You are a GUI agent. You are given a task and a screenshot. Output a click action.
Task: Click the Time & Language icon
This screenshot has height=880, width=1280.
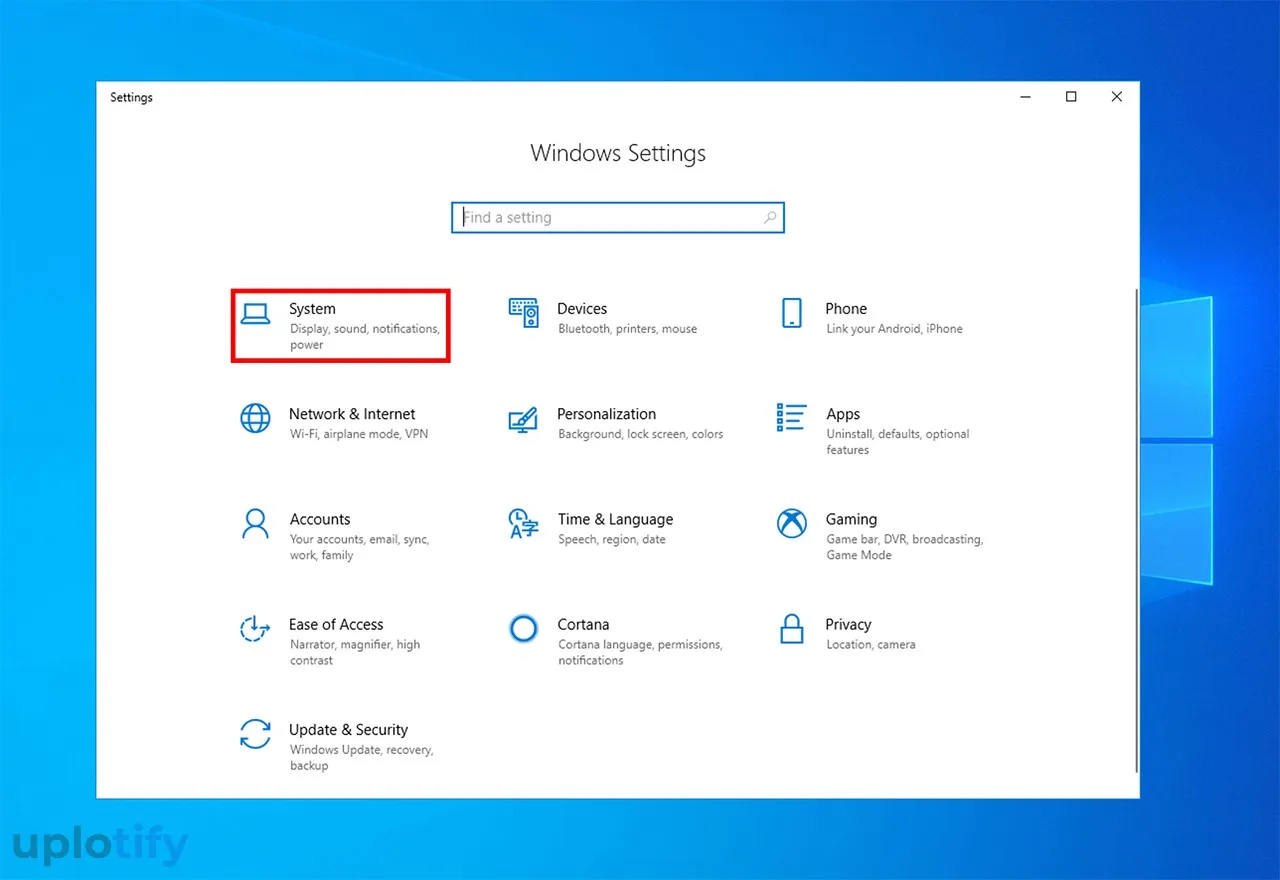tap(523, 523)
